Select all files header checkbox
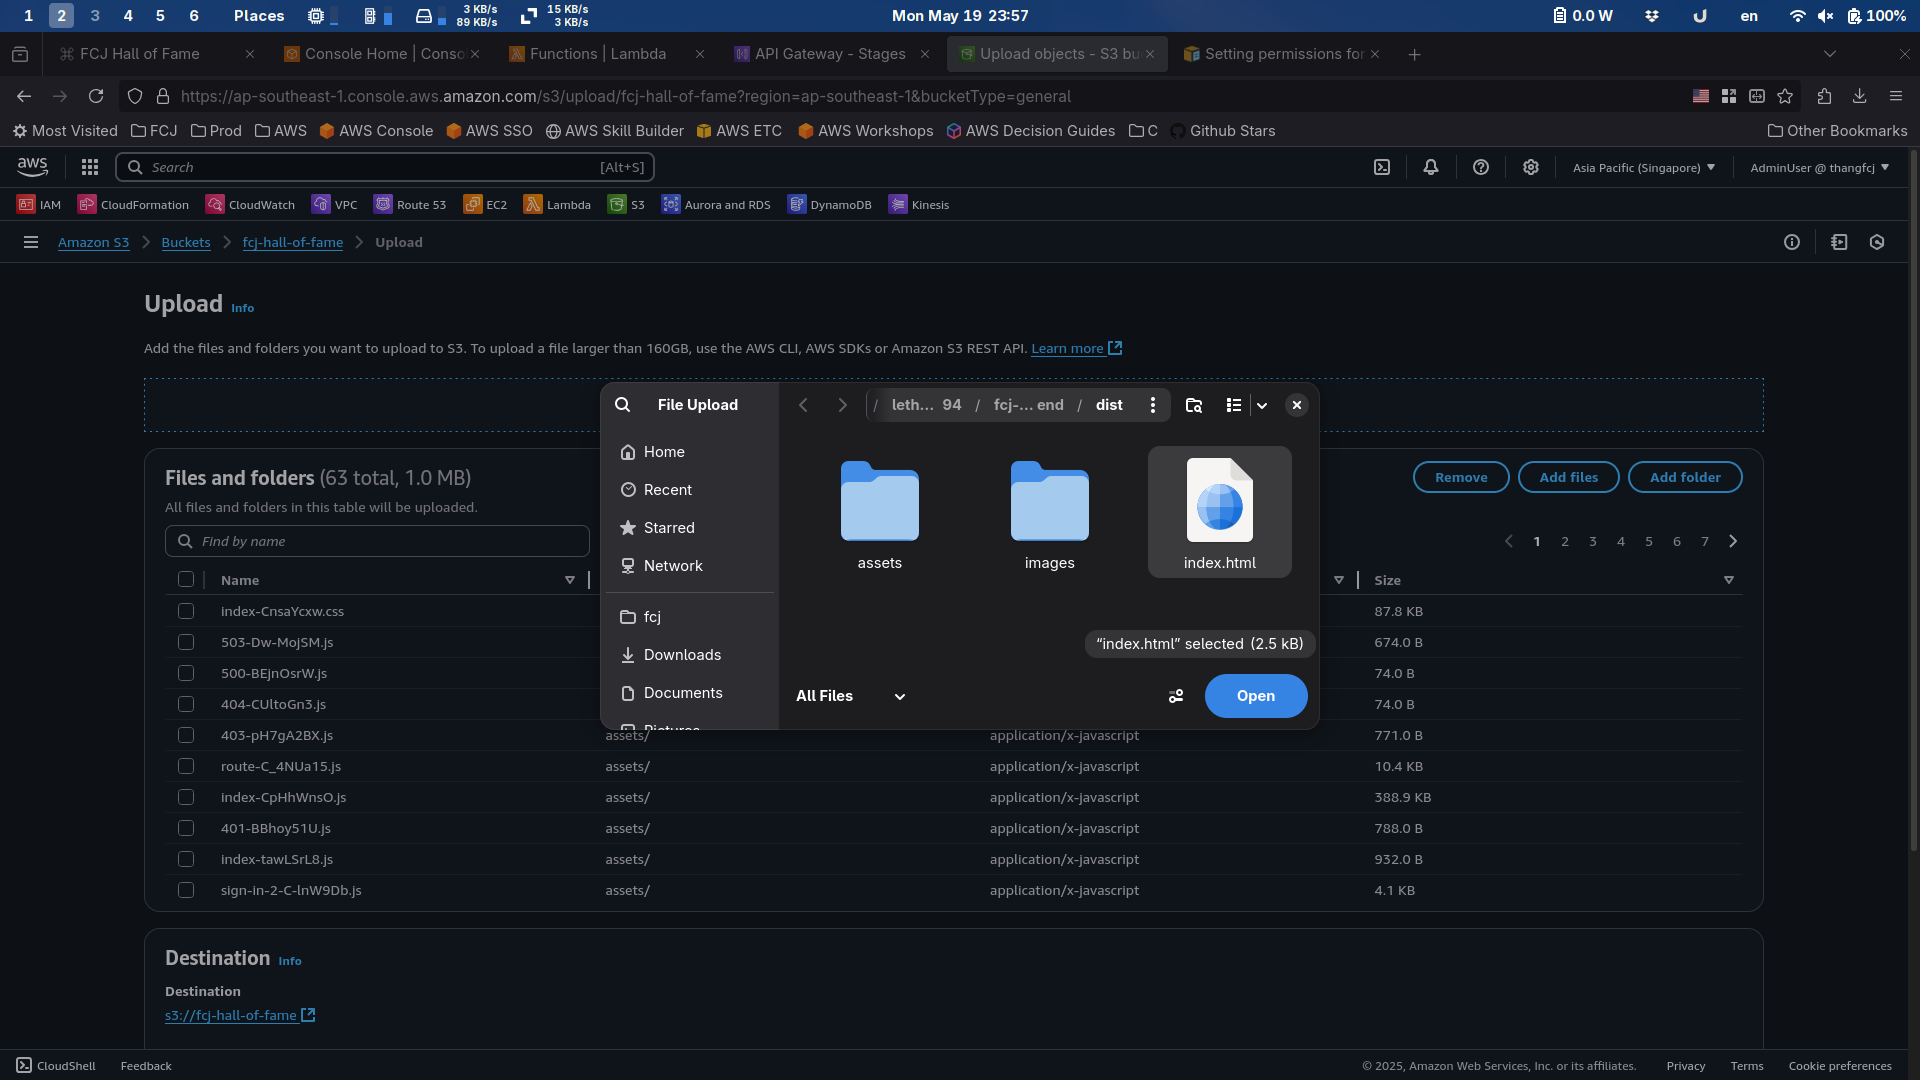This screenshot has height=1080, width=1920. click(186, 579)
